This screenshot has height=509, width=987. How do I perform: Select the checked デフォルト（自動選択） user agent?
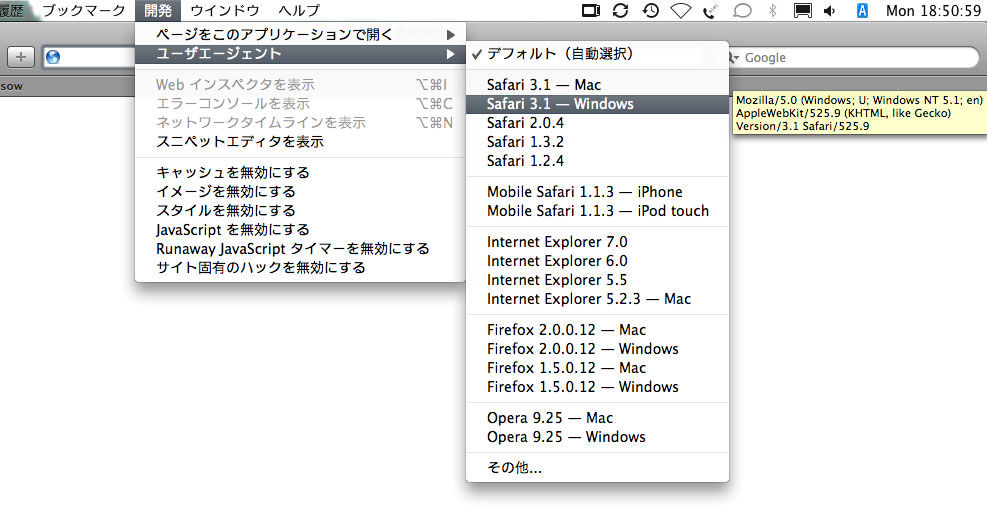tap(559, 54)
